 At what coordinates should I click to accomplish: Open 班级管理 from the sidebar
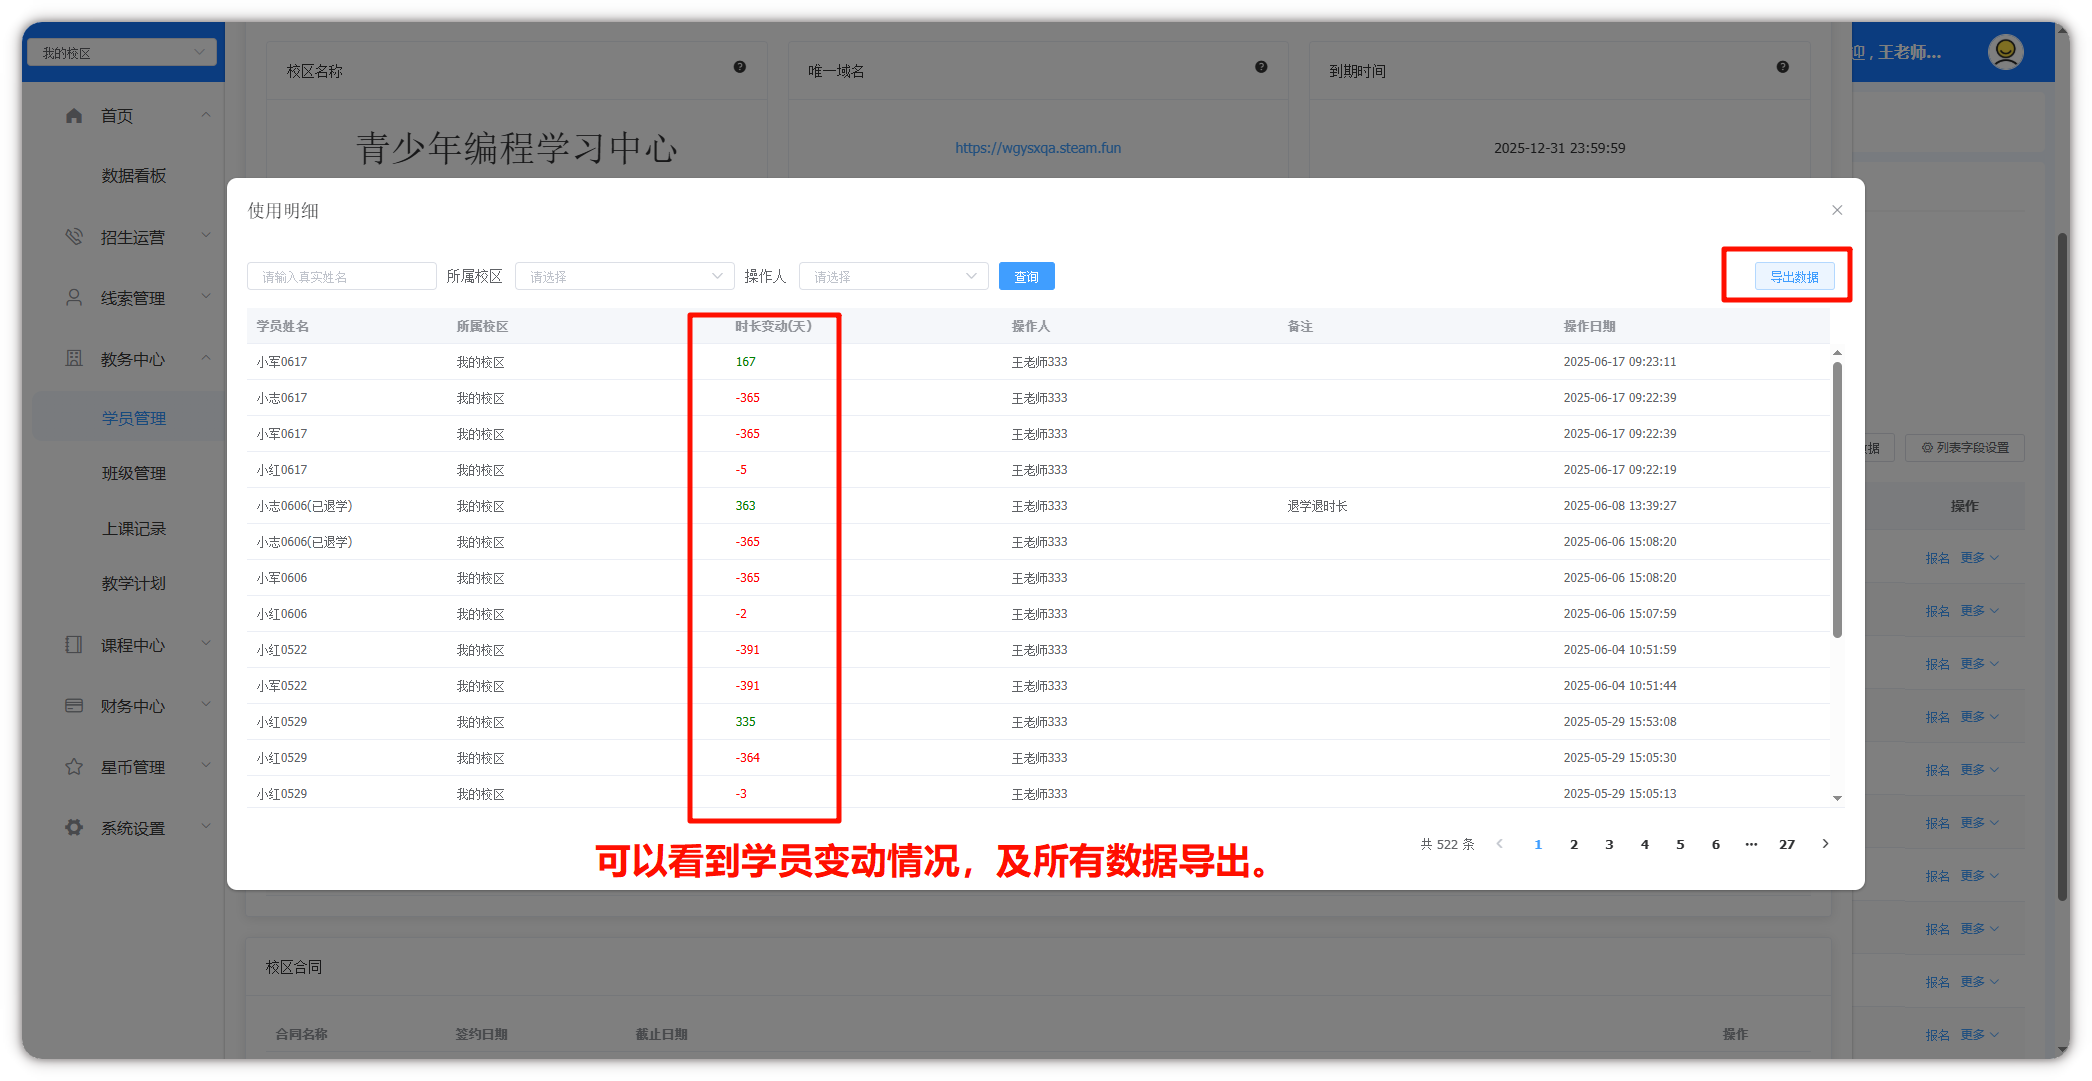134,472
